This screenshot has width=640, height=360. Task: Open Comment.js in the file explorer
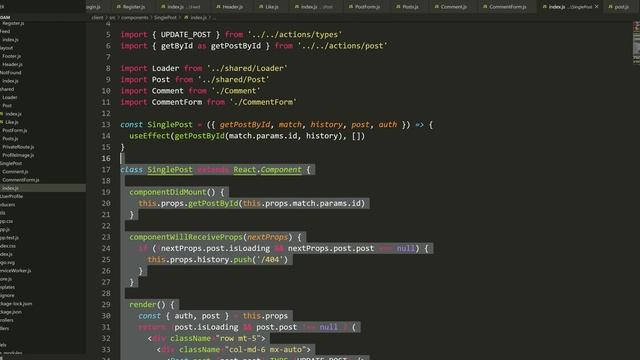[x=15, y=171]
